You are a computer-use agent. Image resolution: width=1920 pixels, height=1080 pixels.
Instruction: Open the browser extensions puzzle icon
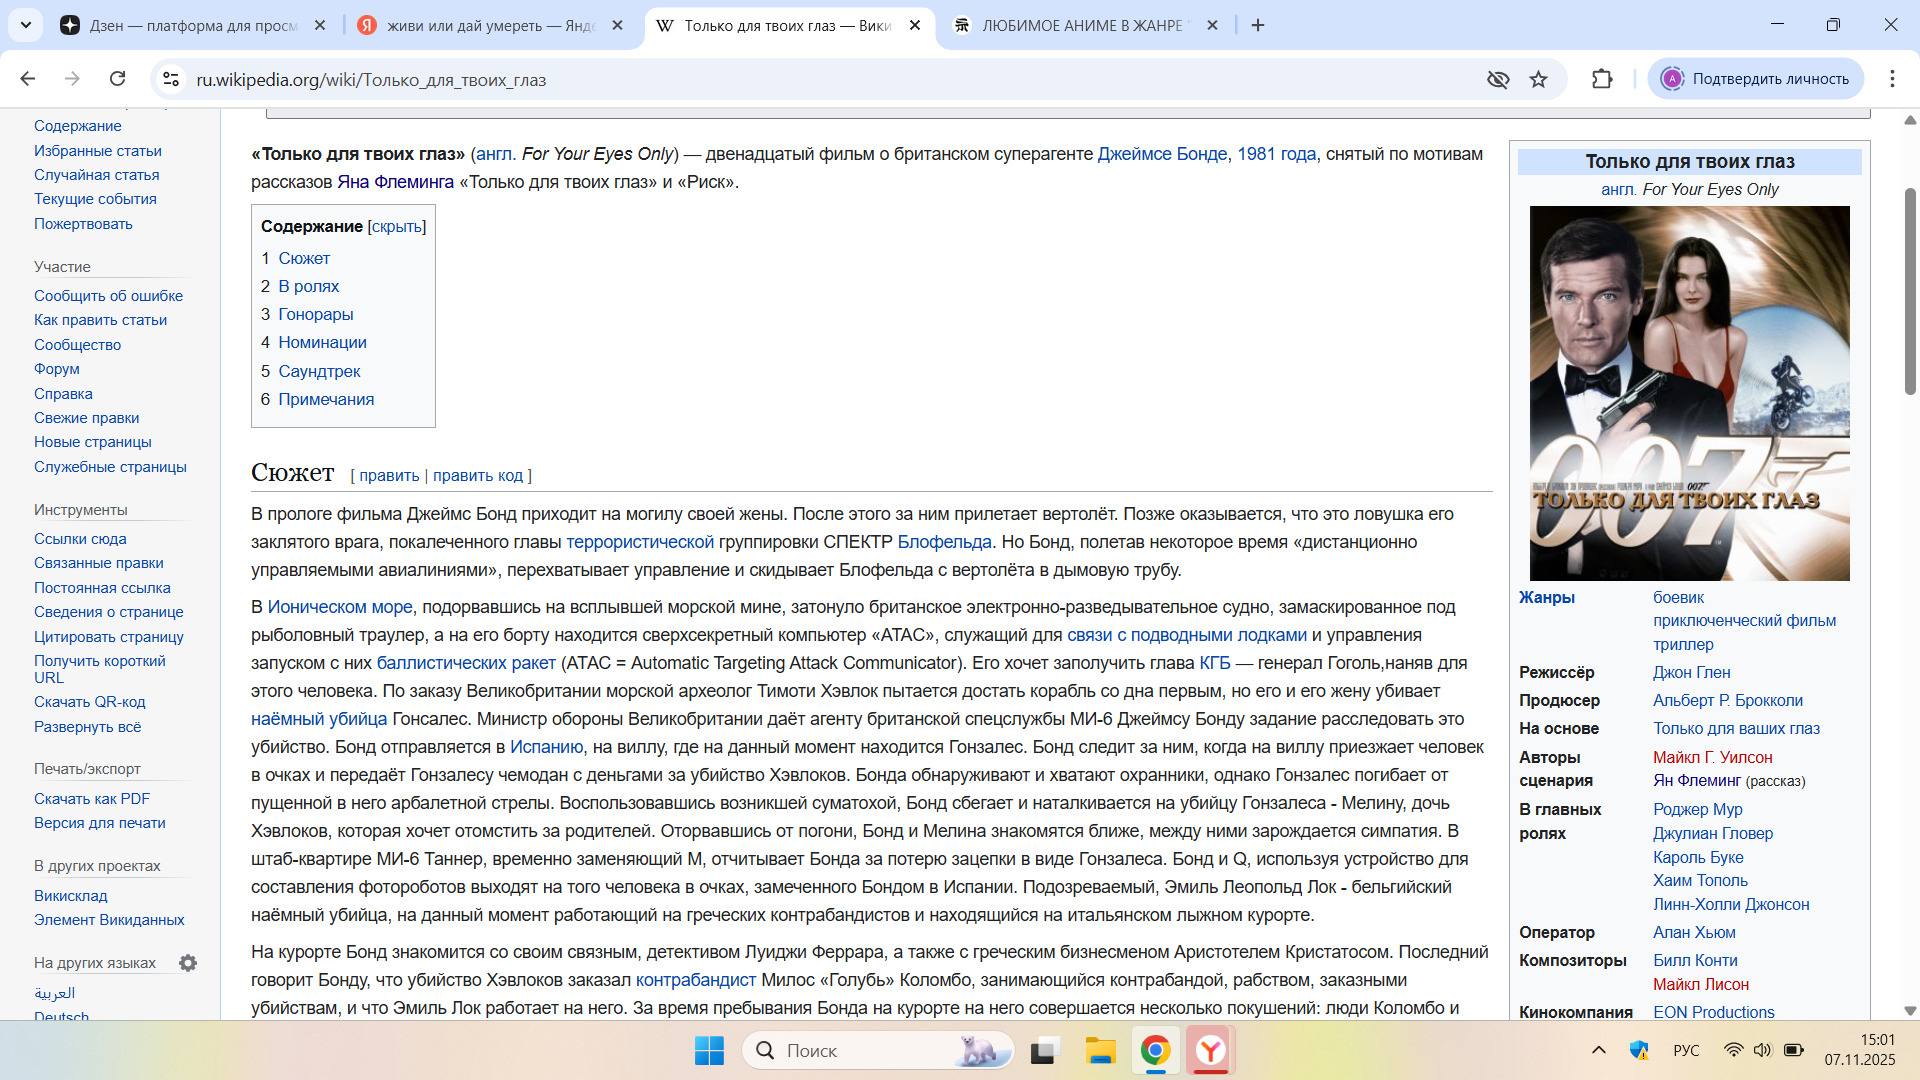click(x=1602, y=79)
